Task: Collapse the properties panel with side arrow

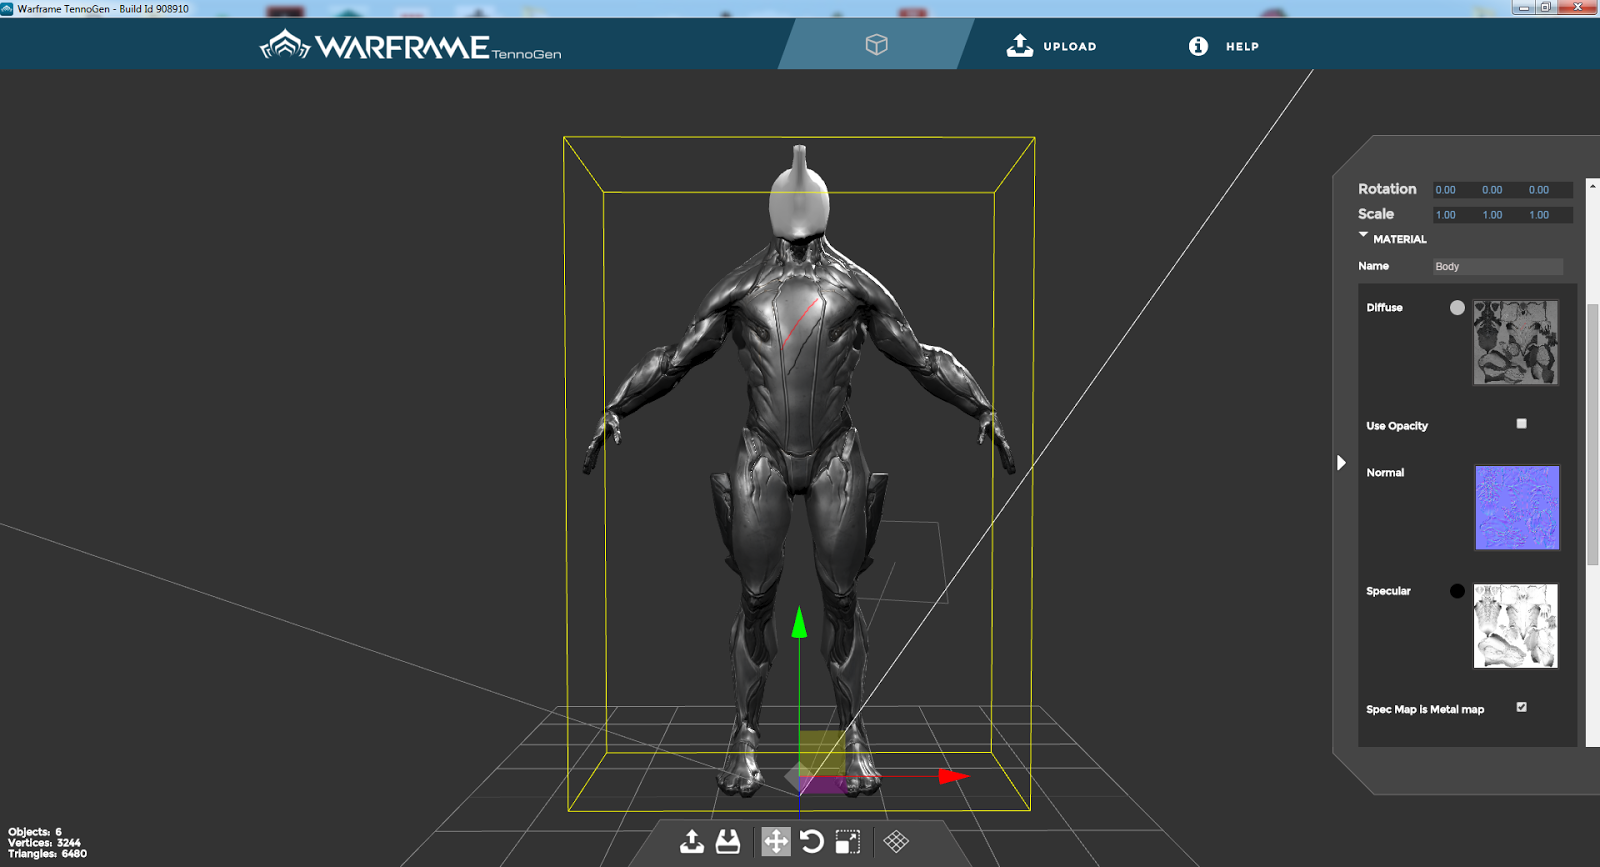Action: pyautogui.click(x=1341, y=463)
